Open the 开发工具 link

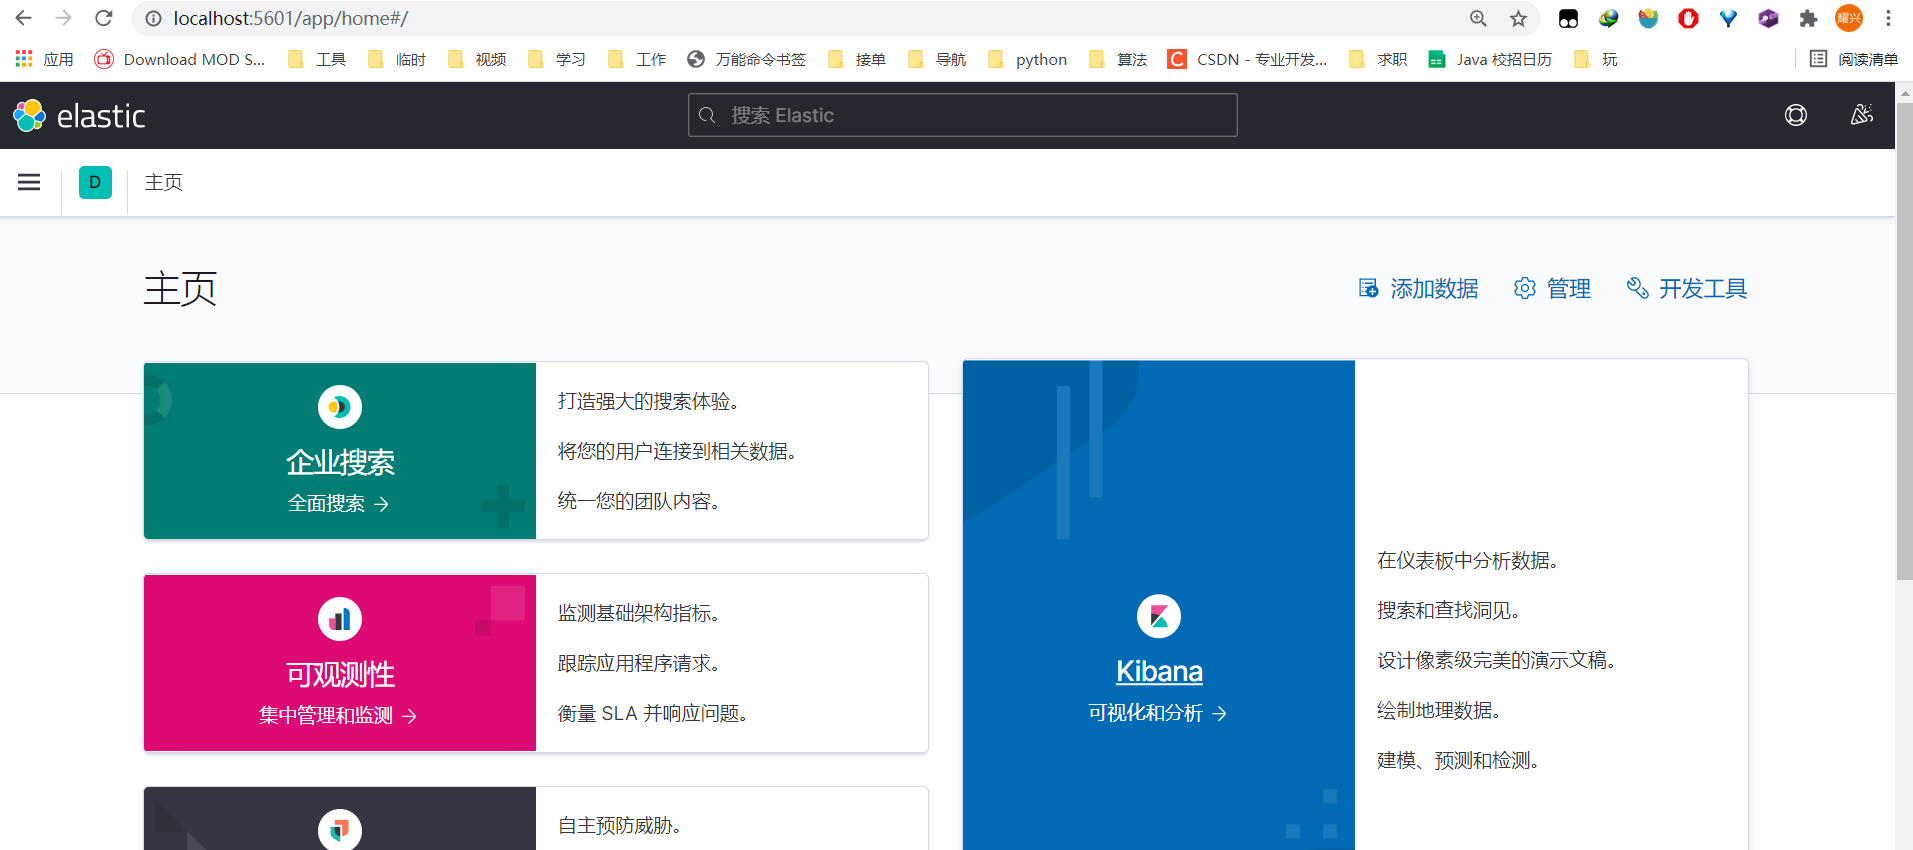[1686, 289]
